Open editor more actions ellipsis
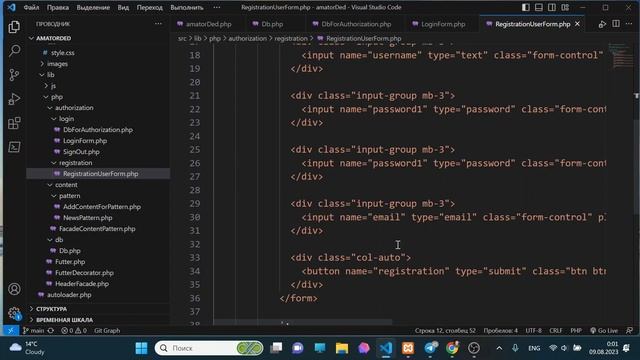The image size is (640, 360). (629, 24)
